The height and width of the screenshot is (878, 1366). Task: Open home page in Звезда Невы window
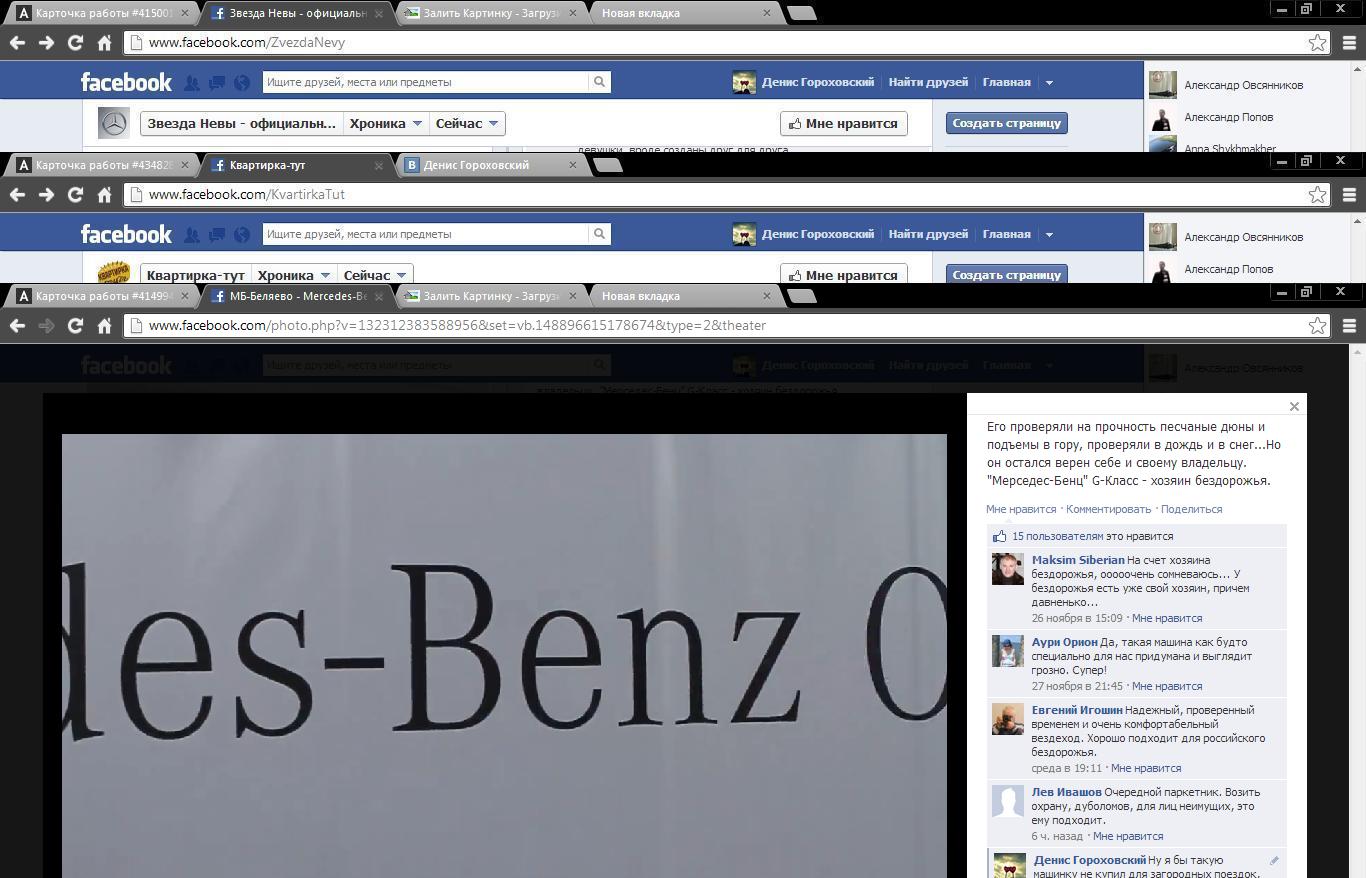pos(104,43)
